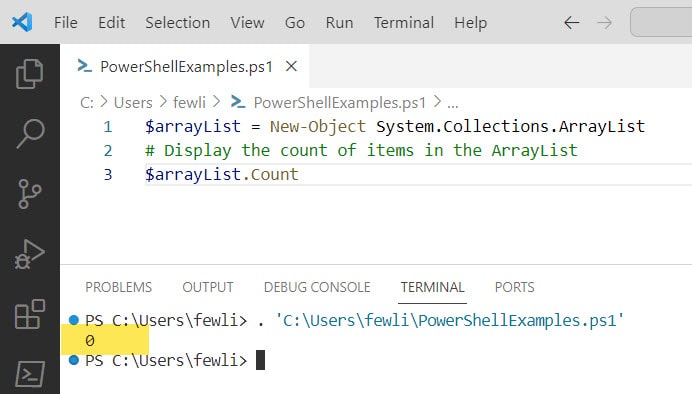
Task: Switch to the PORTS panel tab
Action: point(515,287)
